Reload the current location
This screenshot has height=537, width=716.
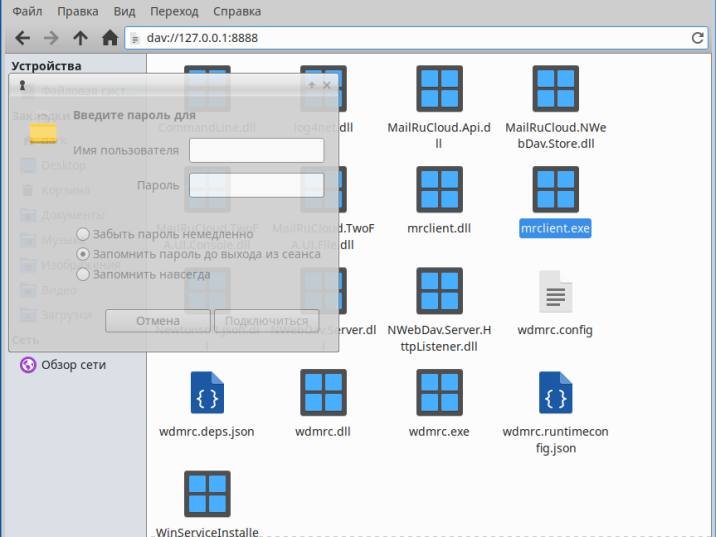pyautogui.click(x=697, y=38)
